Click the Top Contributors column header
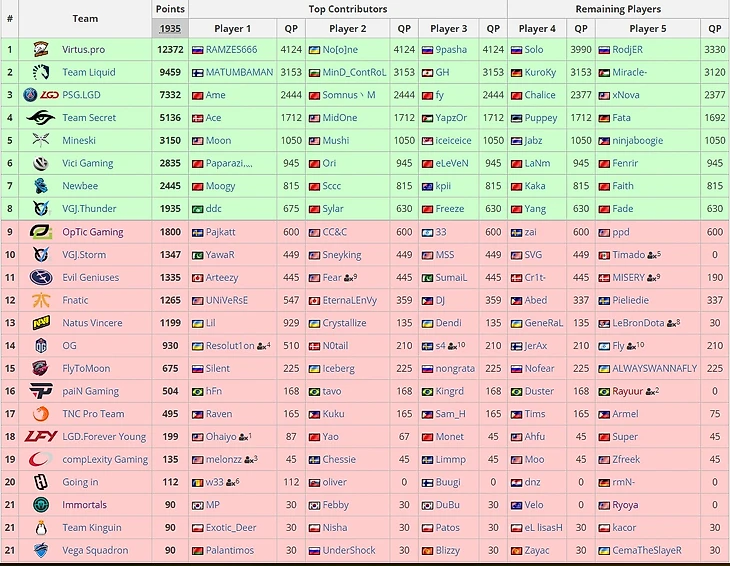This screenshot has width=730, height=566. [348, 9]
